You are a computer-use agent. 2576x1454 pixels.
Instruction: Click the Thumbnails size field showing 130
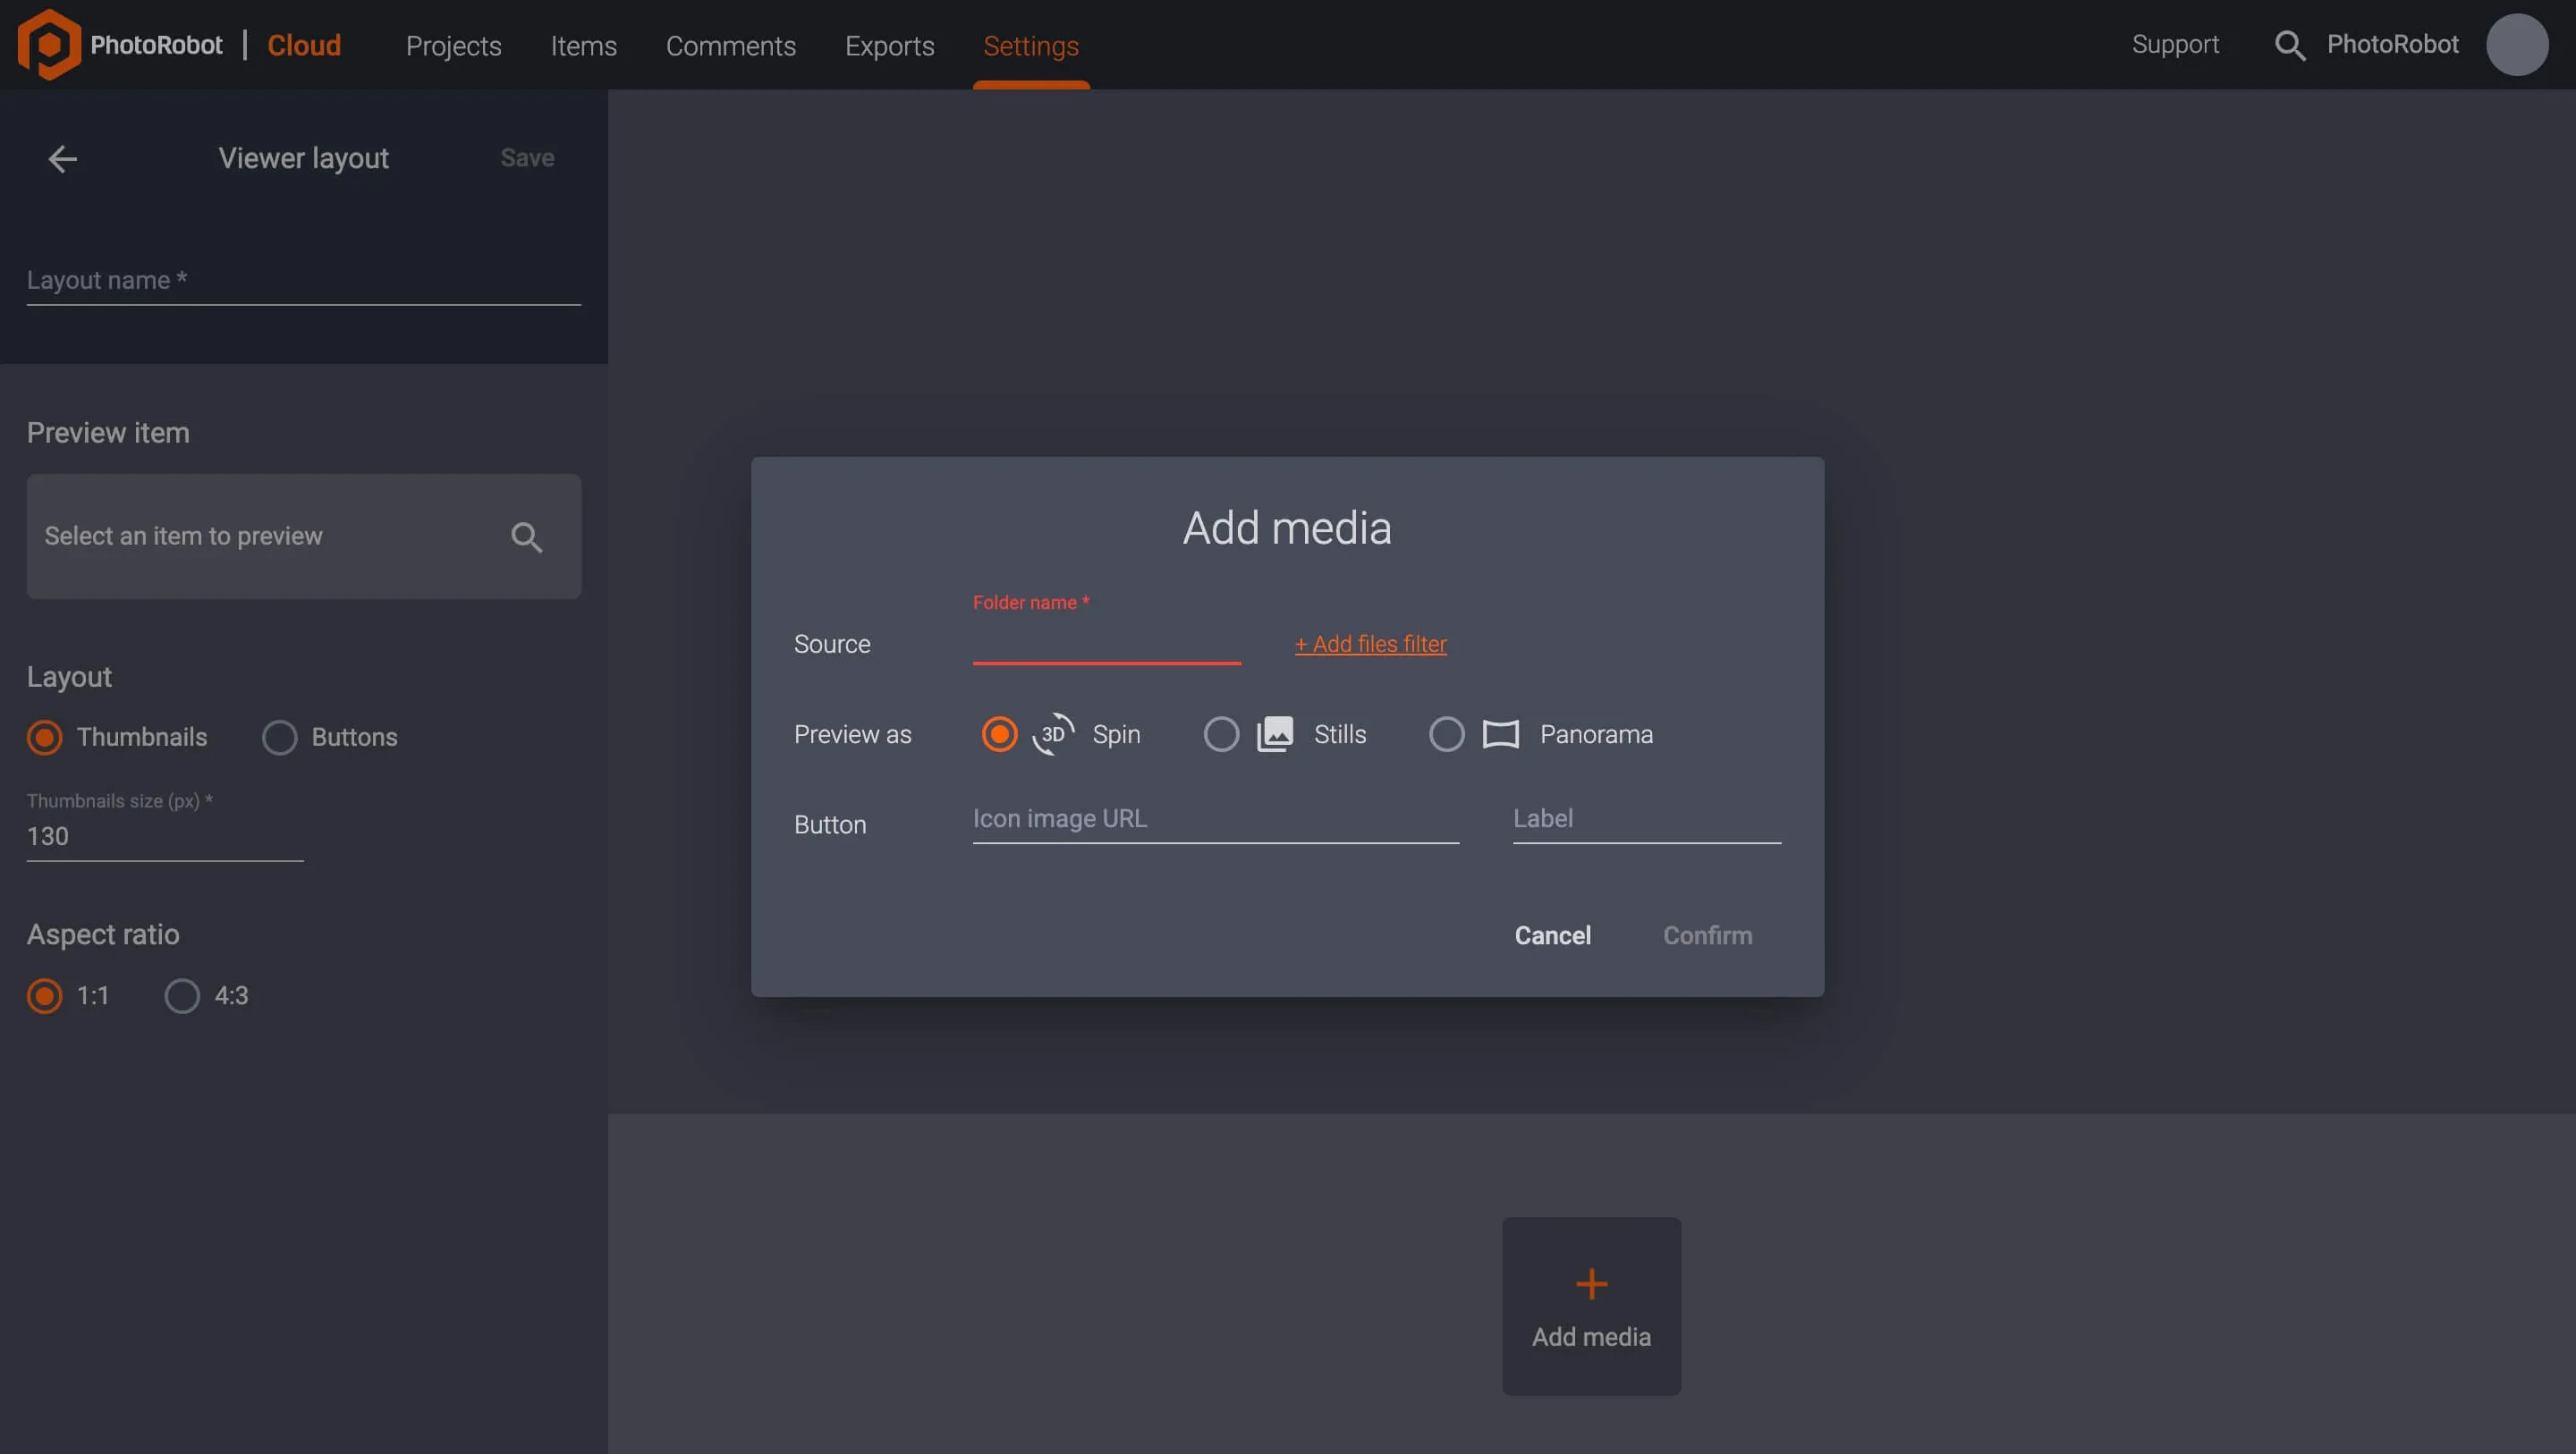click(x=165, y=837)
